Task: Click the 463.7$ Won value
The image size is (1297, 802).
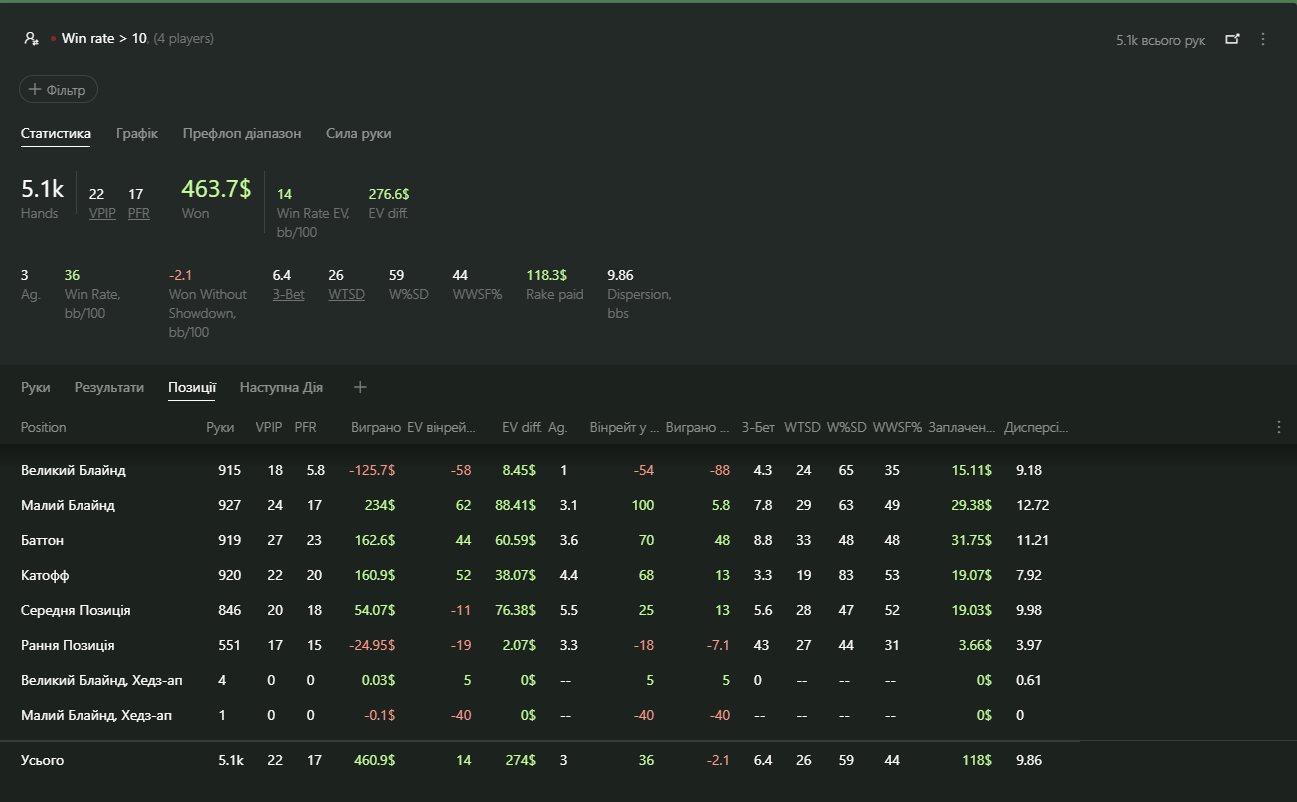Action: pyautogui.click(x=216, y=188)
